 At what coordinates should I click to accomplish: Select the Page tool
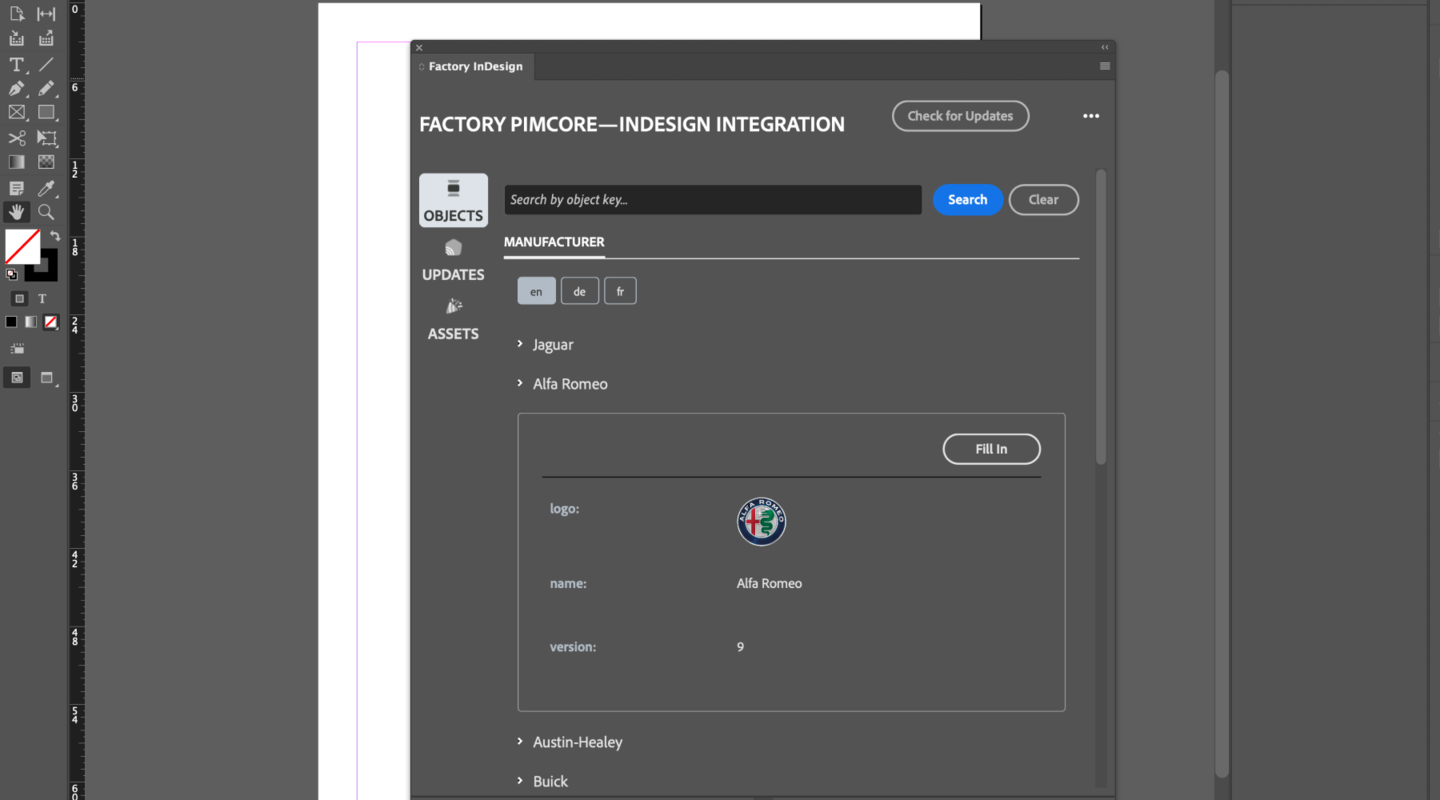pos(16,14)
